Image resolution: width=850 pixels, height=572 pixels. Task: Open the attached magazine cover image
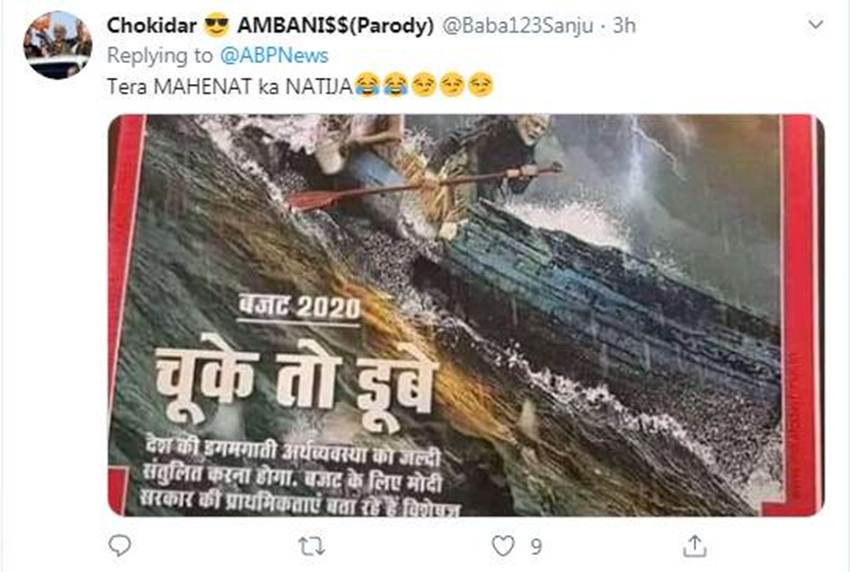466,315
